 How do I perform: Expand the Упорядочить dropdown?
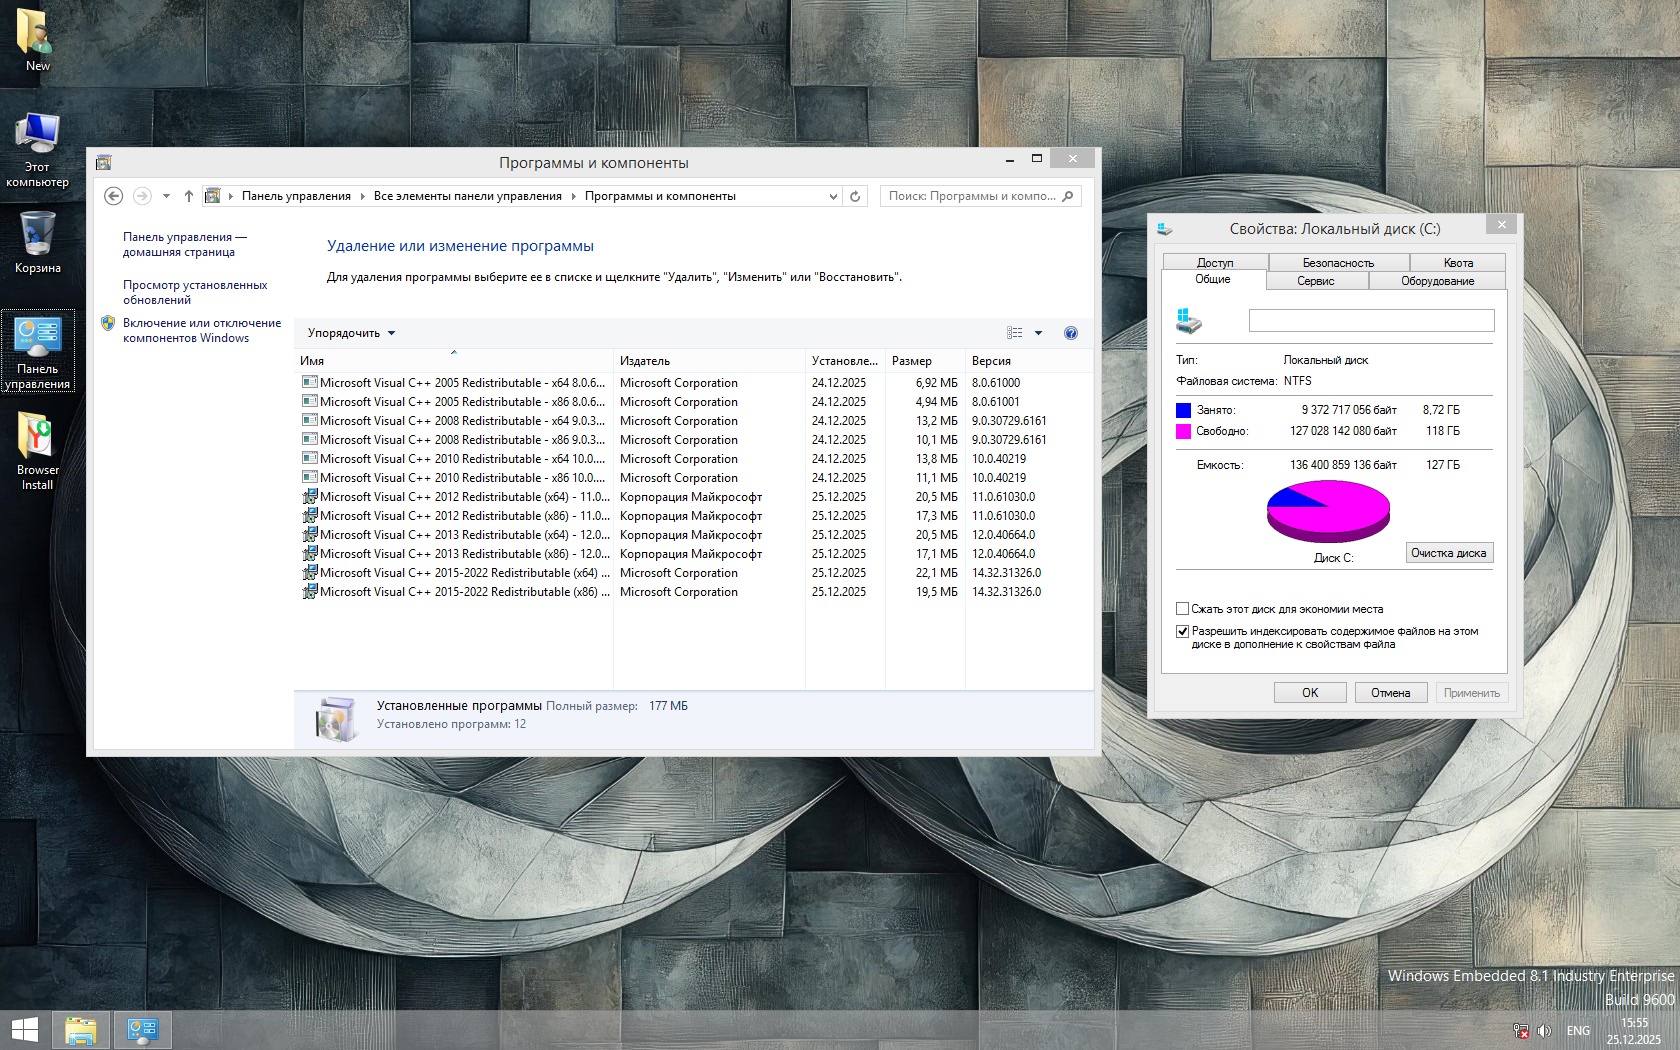point(351,333)
